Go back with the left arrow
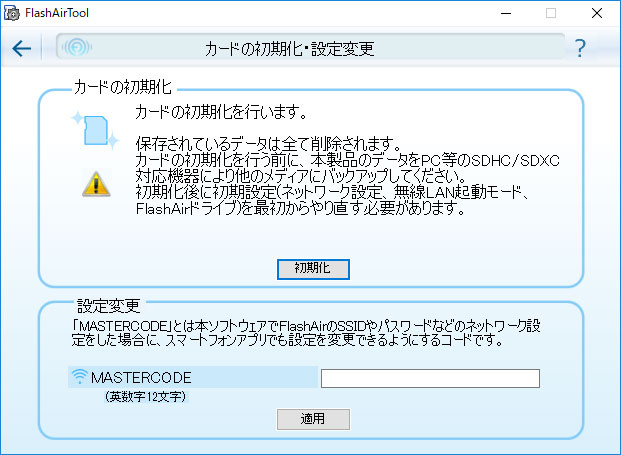The height and width of the screenshot is (455, 621). [x=21, y=49]
